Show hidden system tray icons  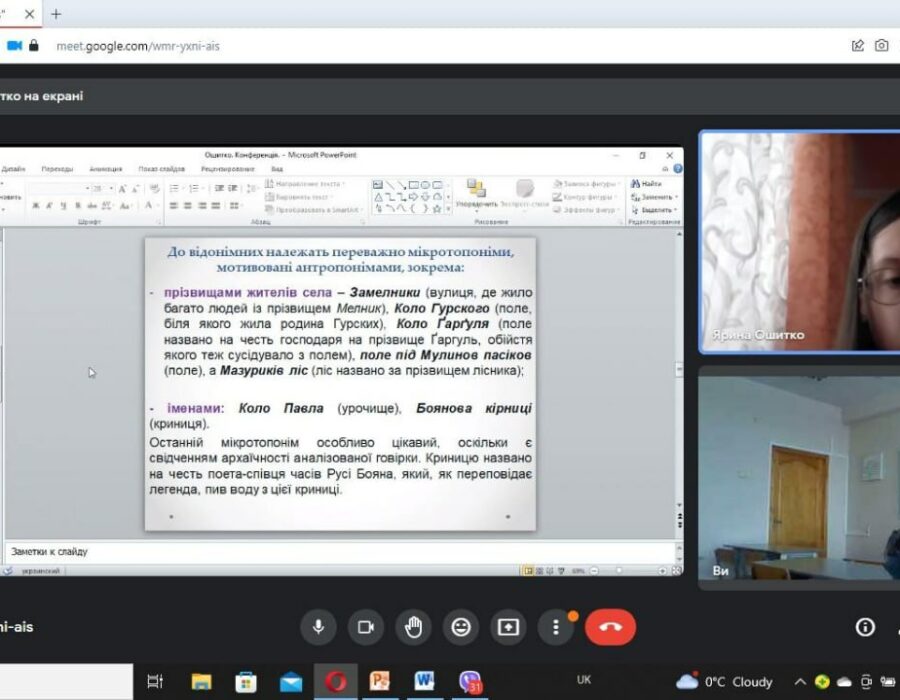[800, 682]
